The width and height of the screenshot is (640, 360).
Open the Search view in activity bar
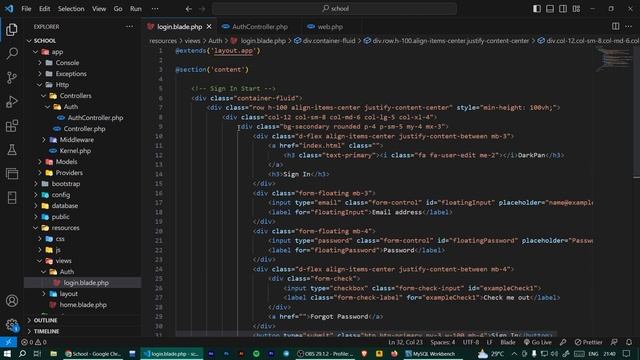coord(12,53)
